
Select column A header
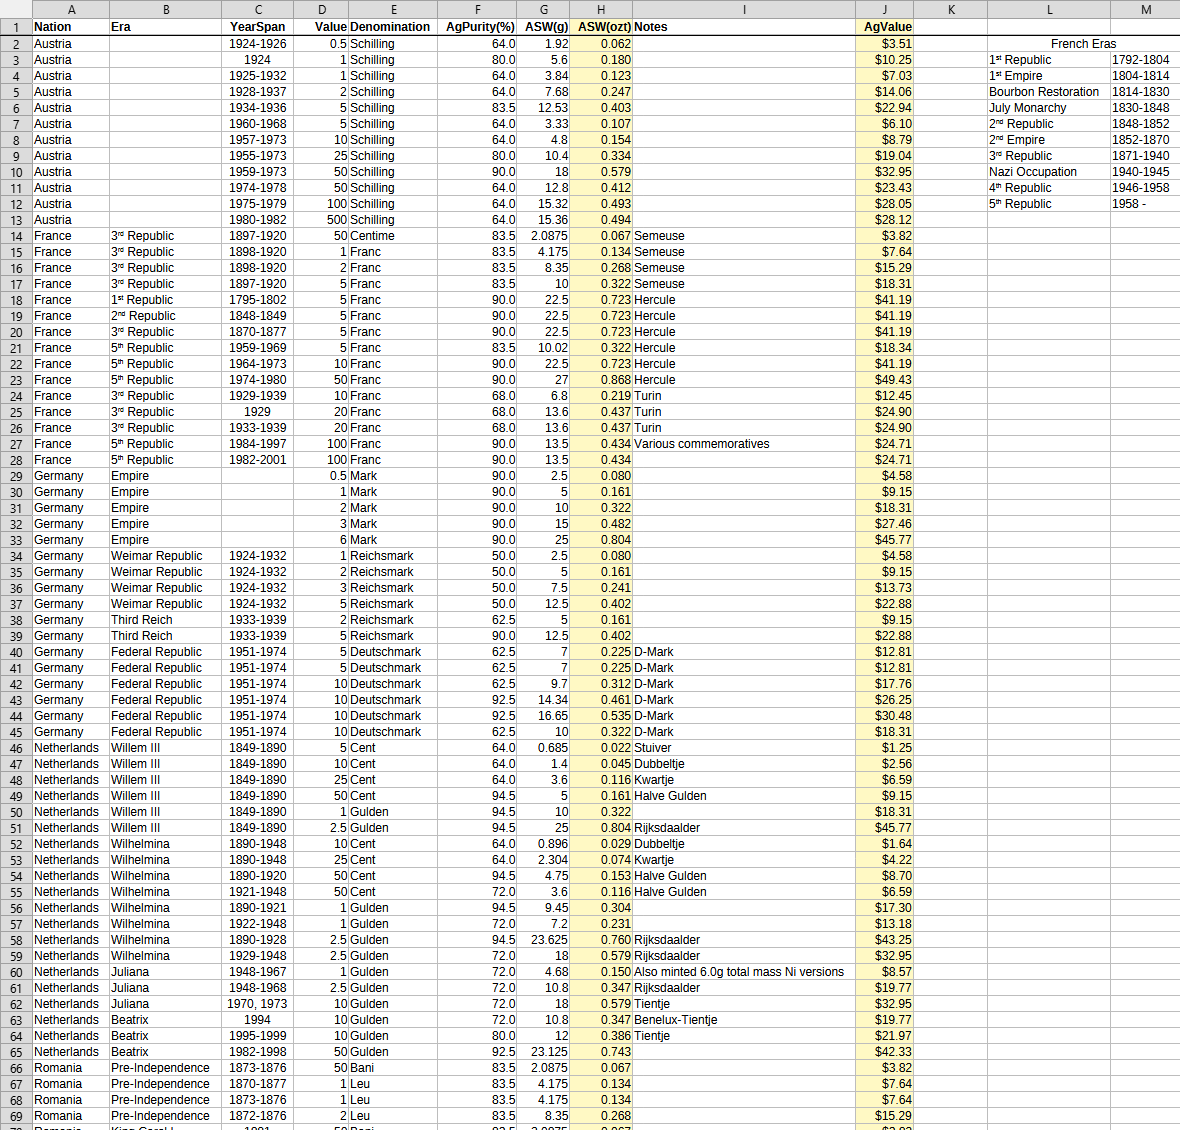(71, 9)
